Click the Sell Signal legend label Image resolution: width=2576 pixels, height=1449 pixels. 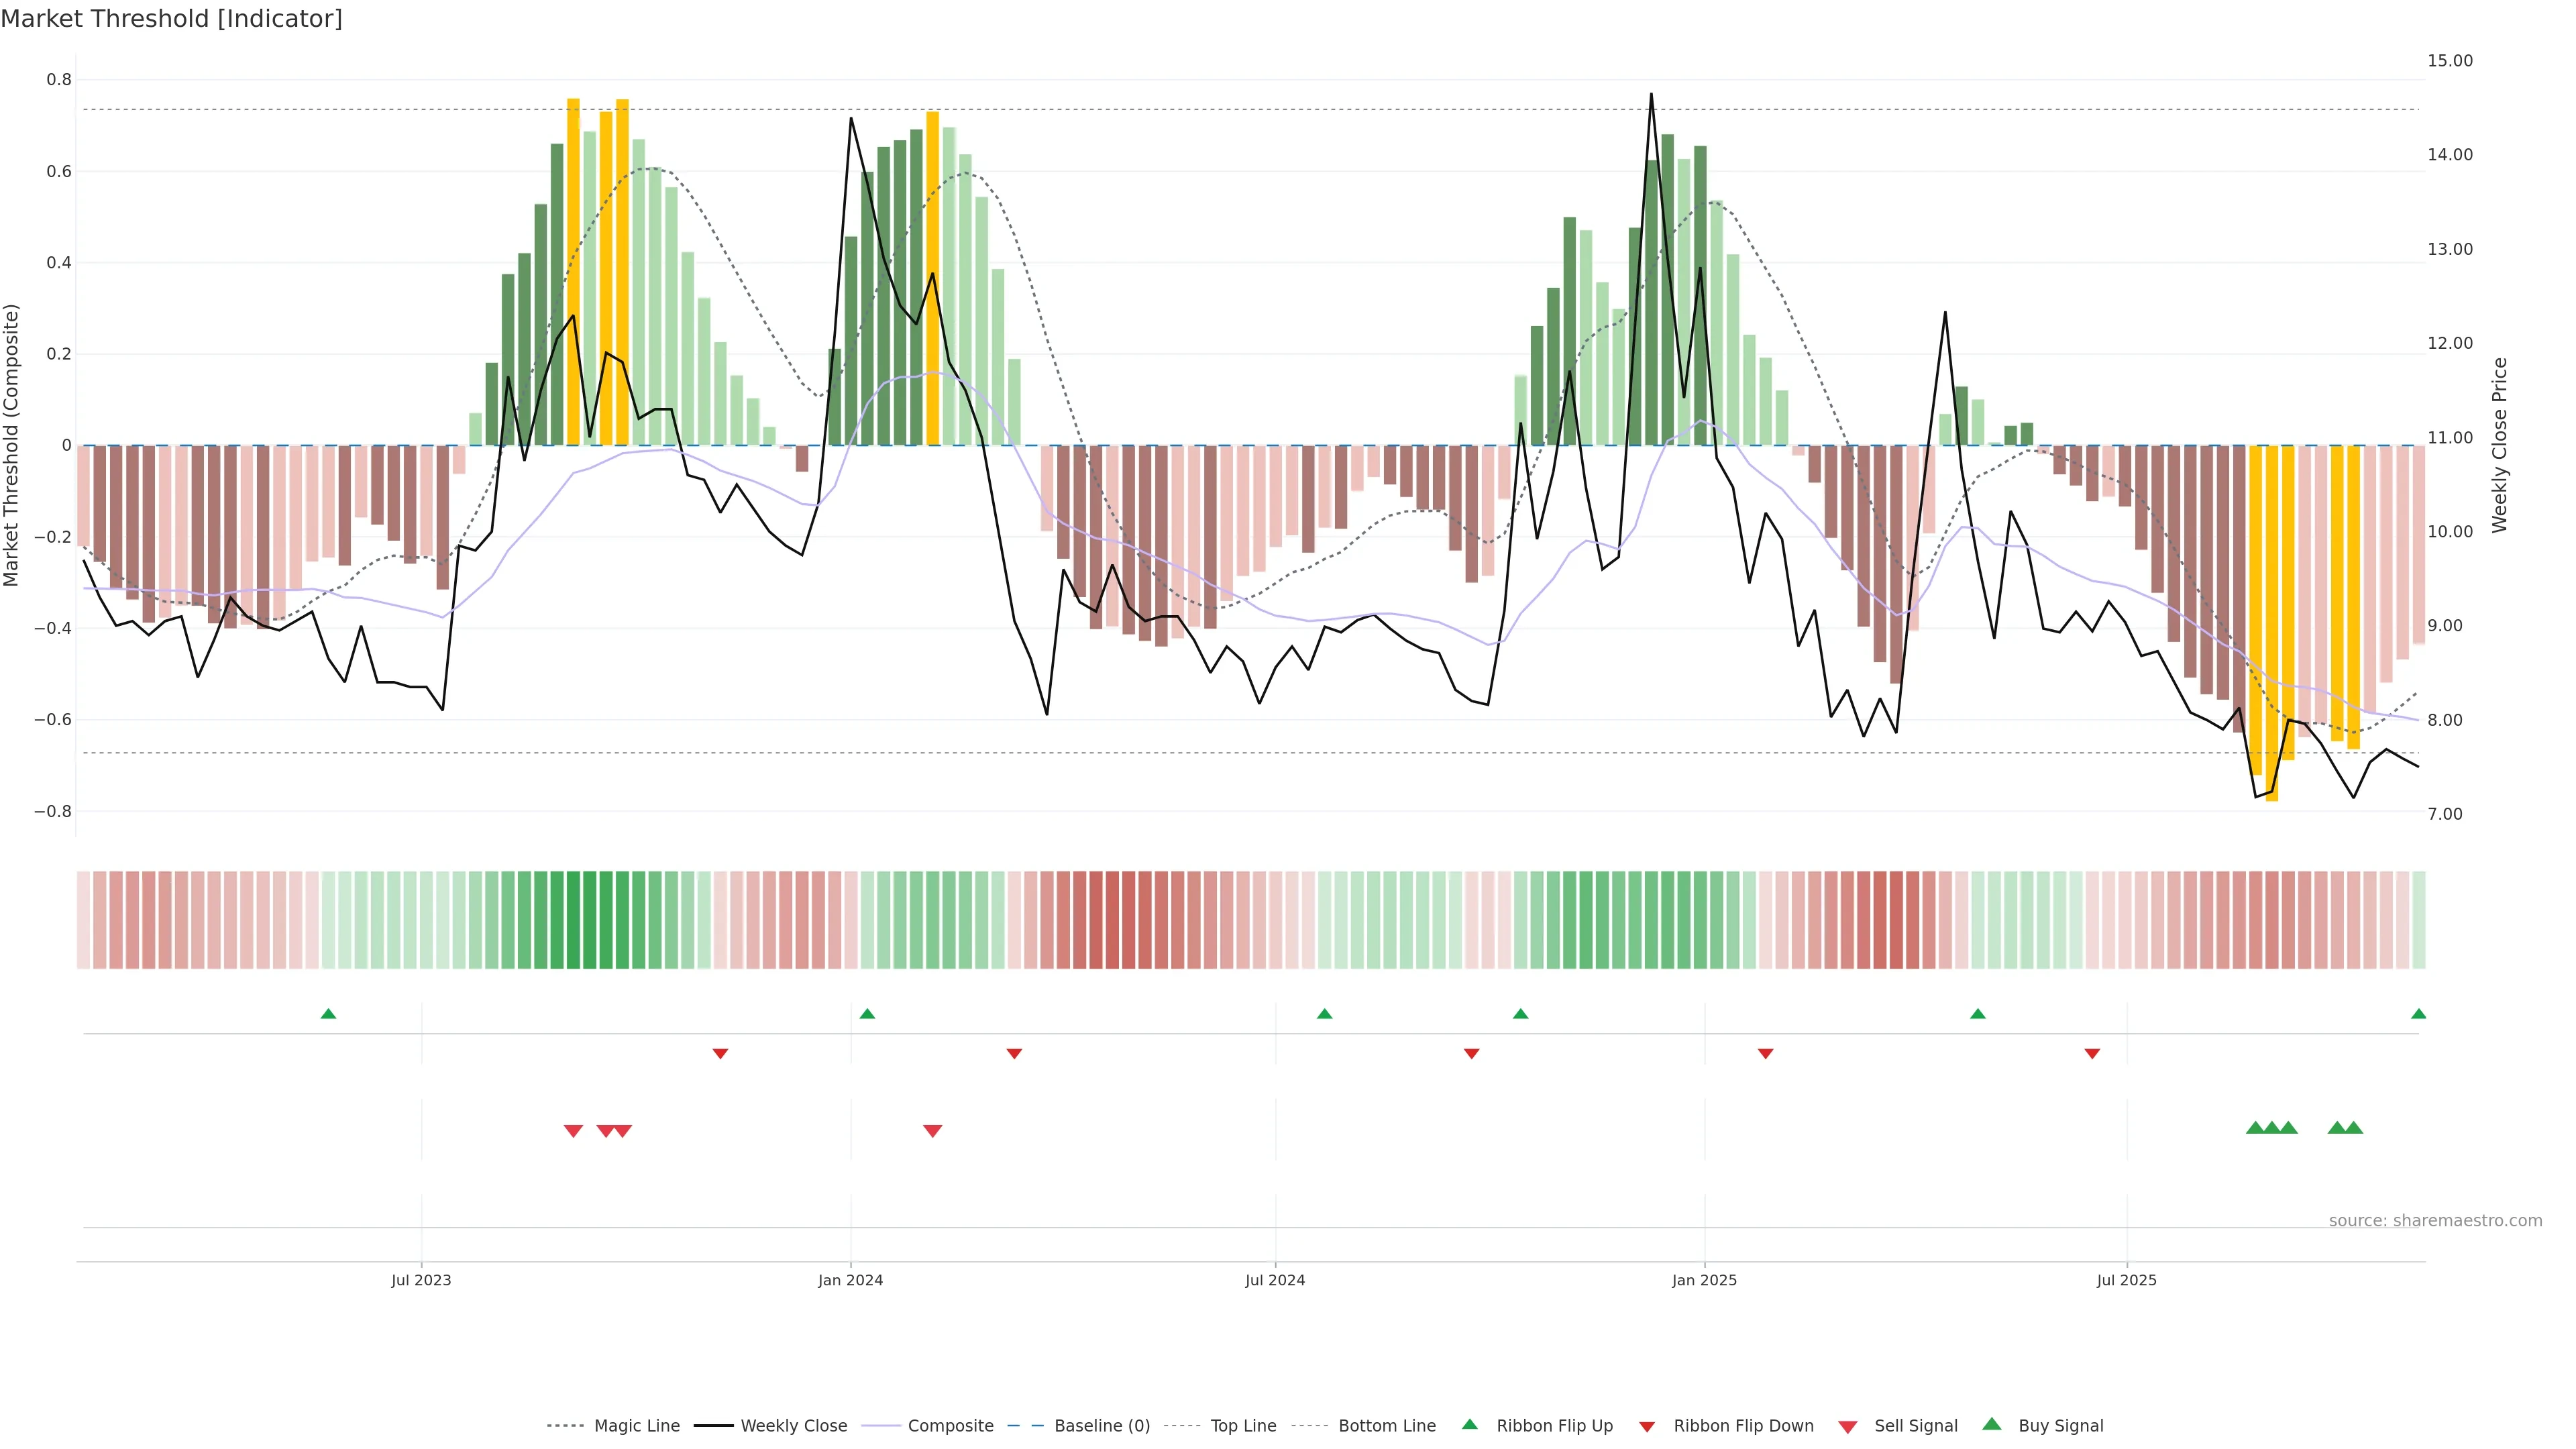pos(1915,1426)
